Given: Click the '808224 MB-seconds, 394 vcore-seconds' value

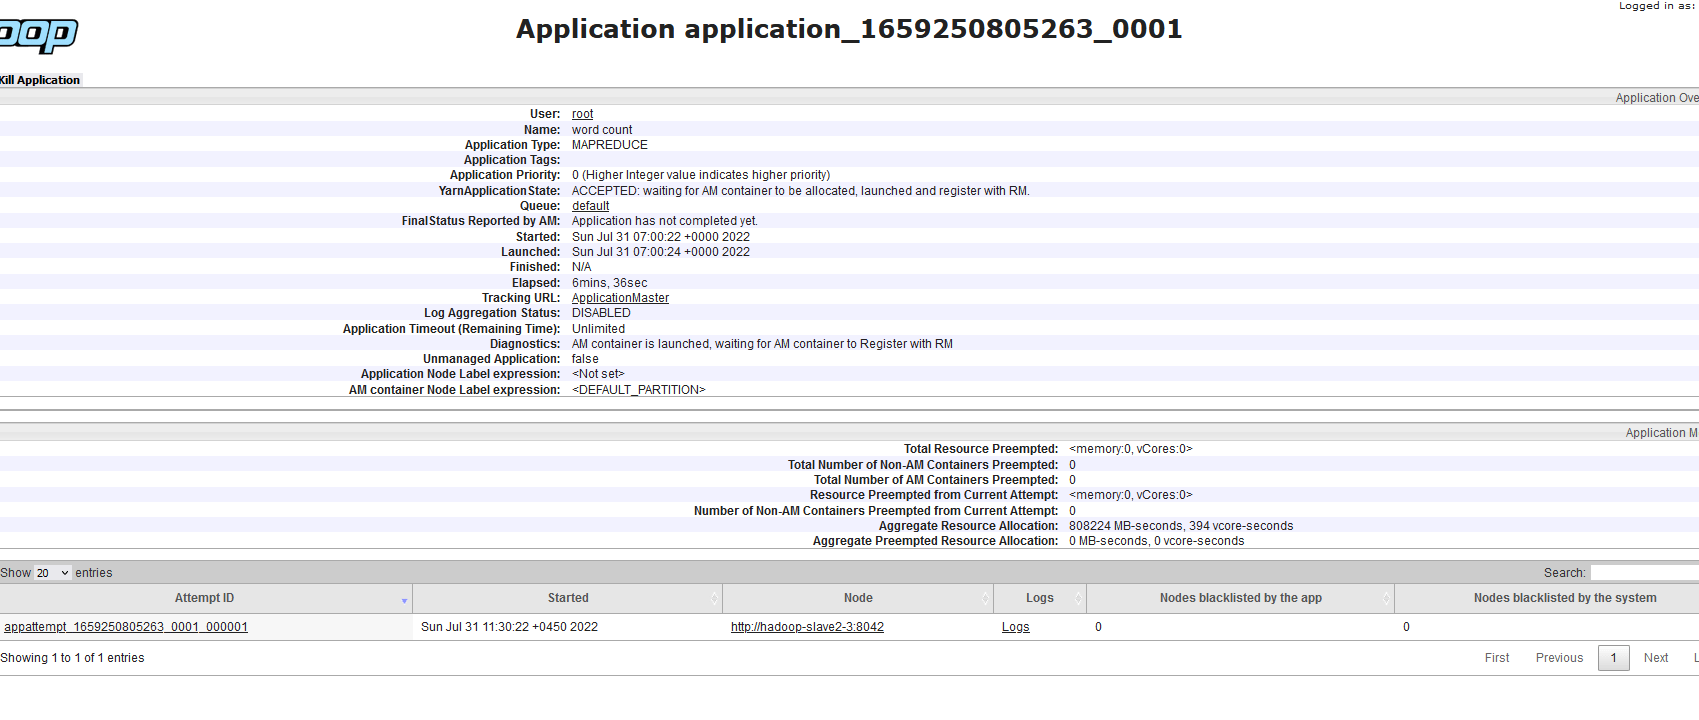Looking at the screenshot, I should click(1181, 526).
